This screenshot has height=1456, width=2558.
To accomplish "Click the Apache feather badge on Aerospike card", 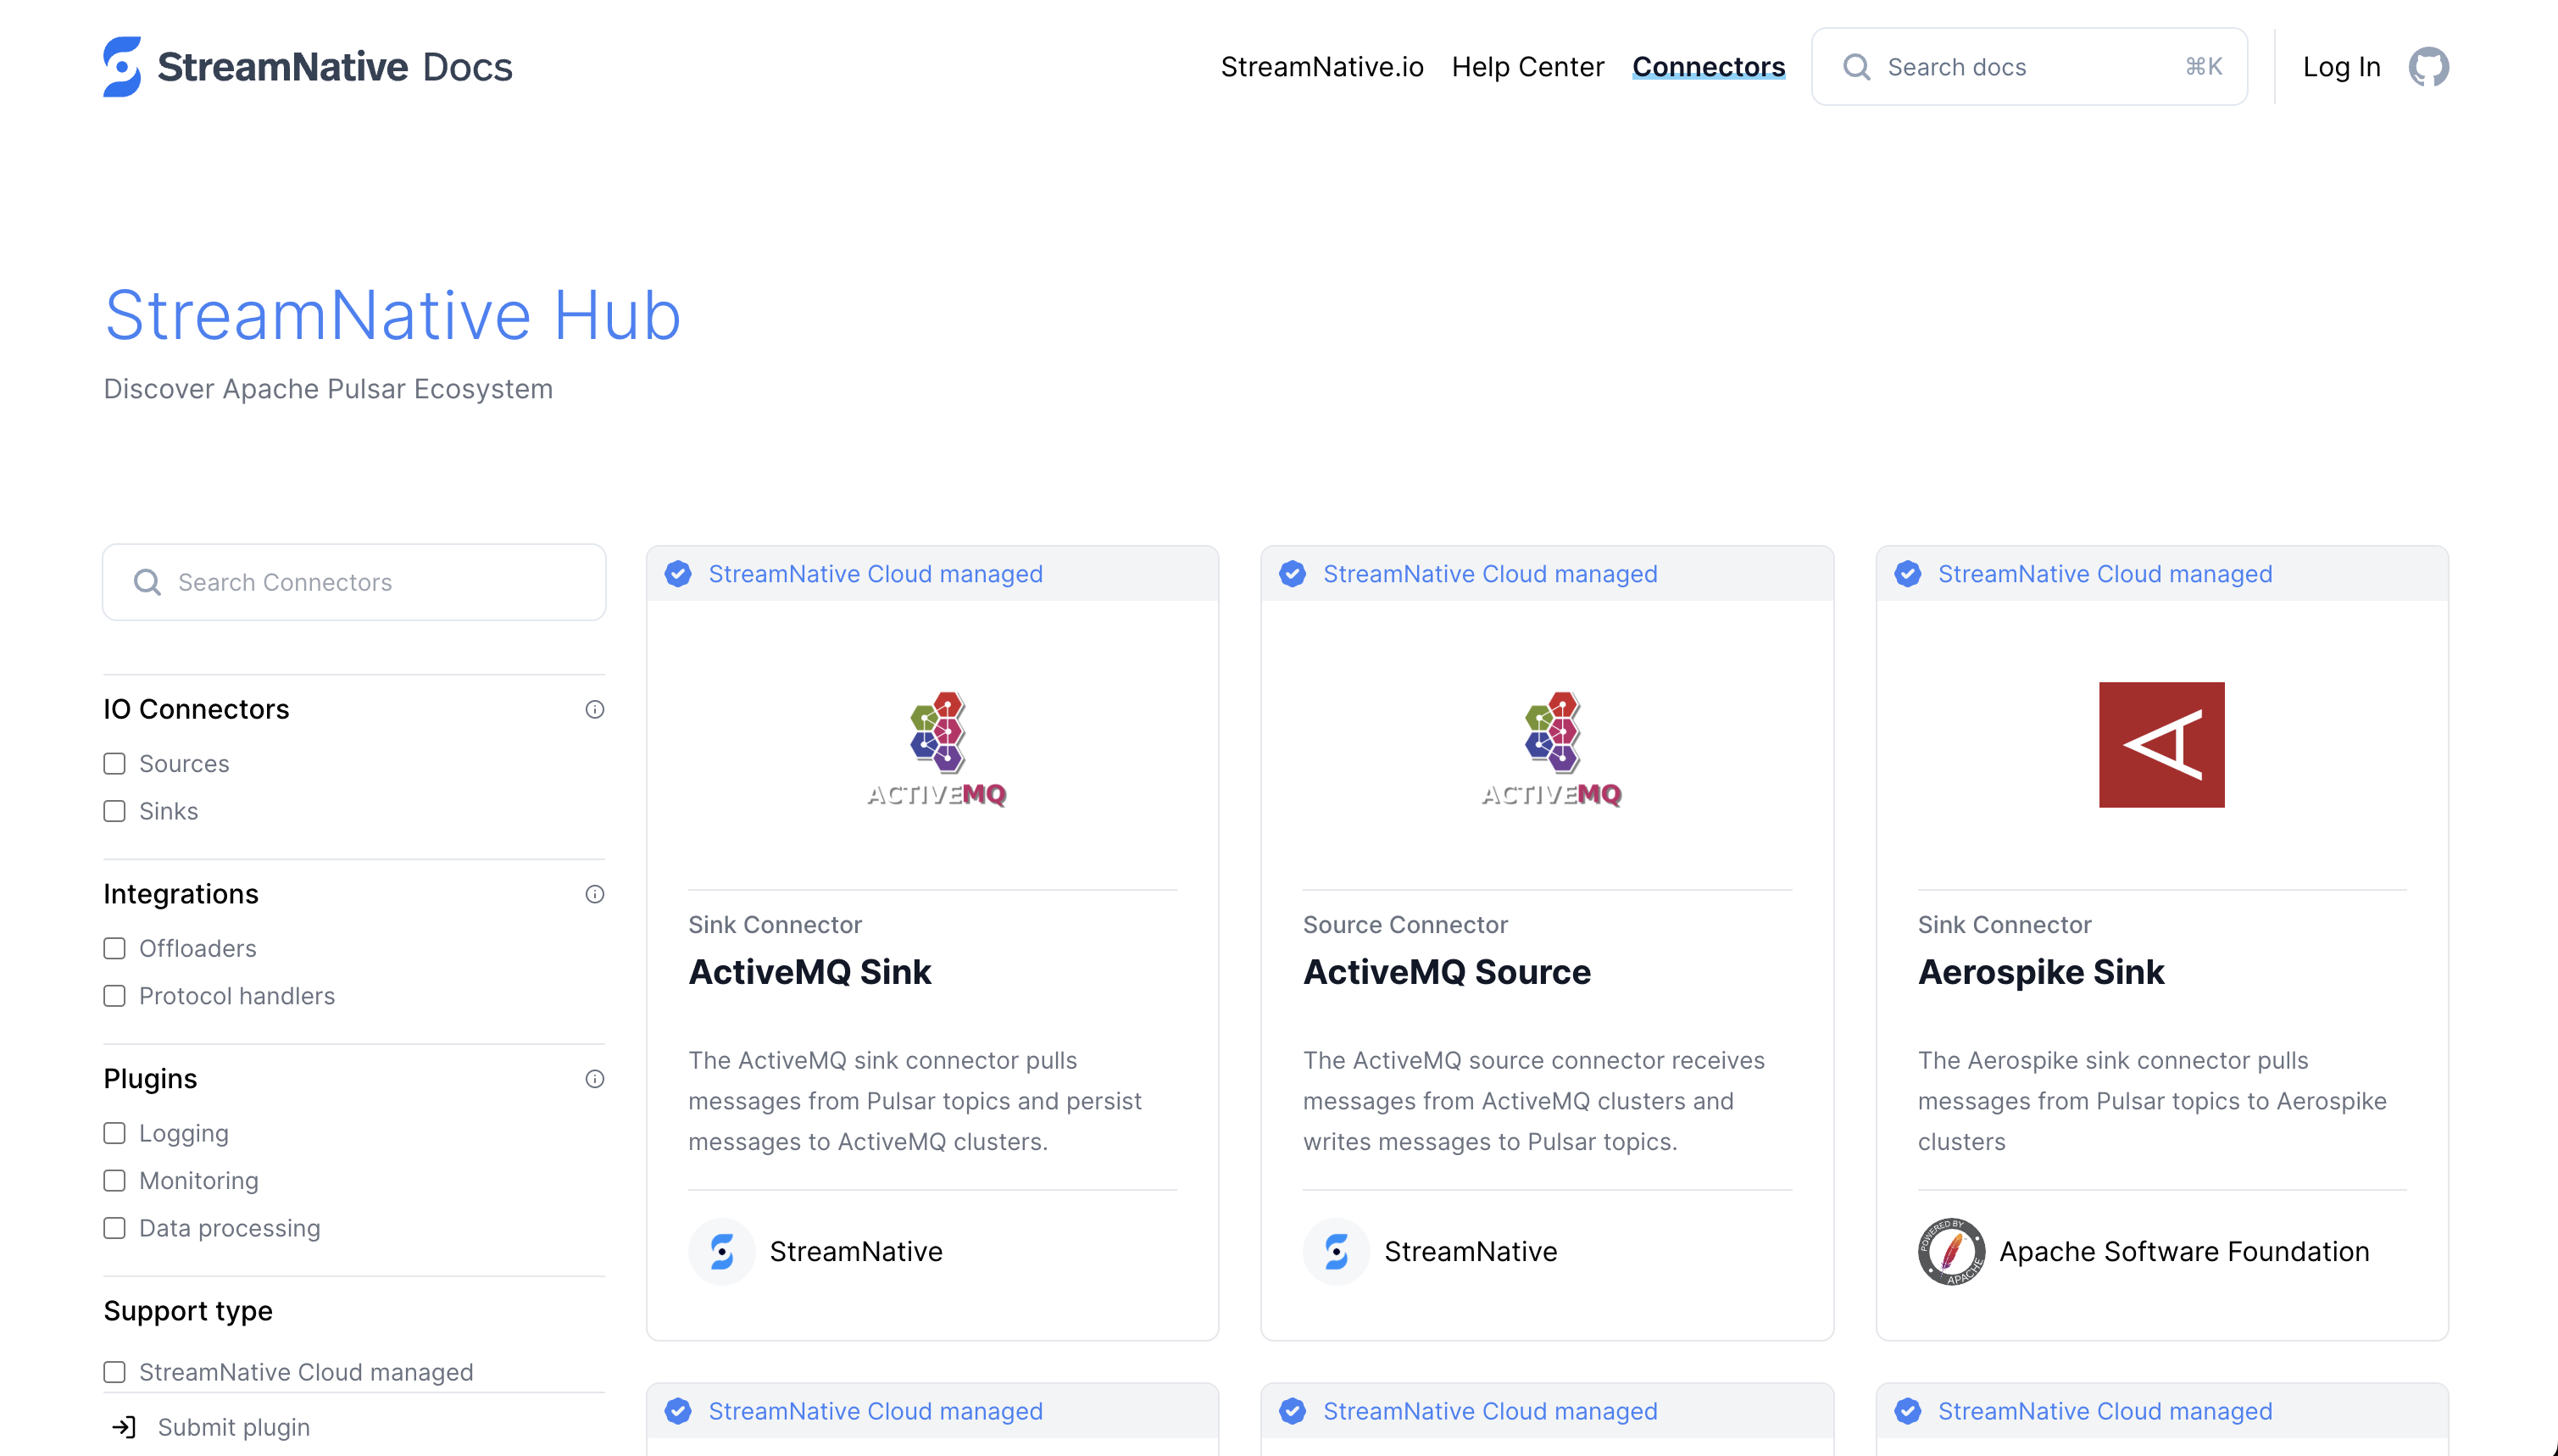I will coord(1951,1251).
